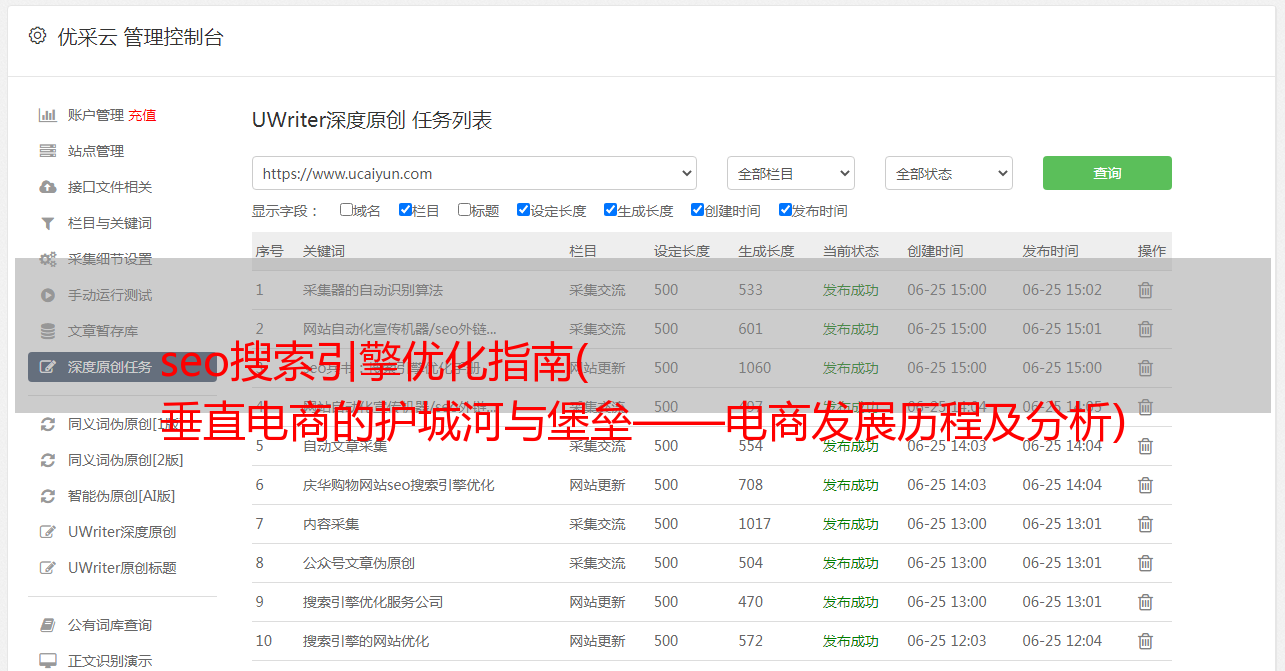
Task: Open 智能伪原创[AI版] menu item
Action: 122,496
